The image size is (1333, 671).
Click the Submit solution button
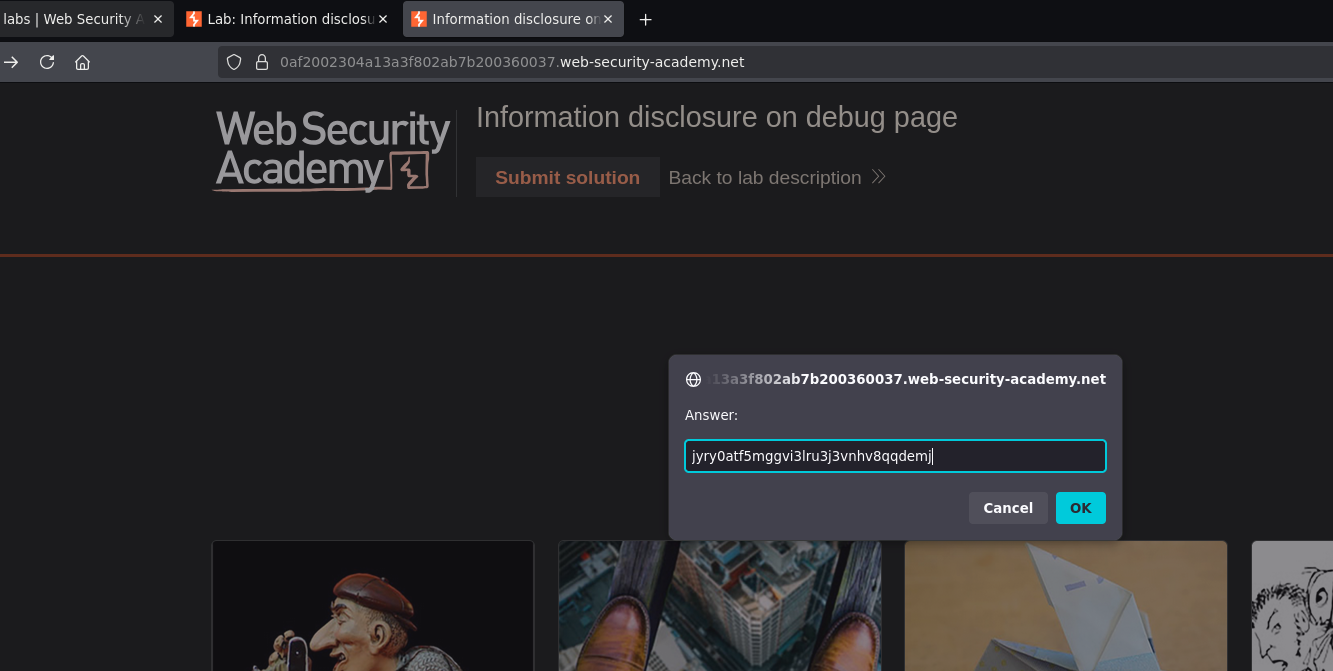(567, 177)
